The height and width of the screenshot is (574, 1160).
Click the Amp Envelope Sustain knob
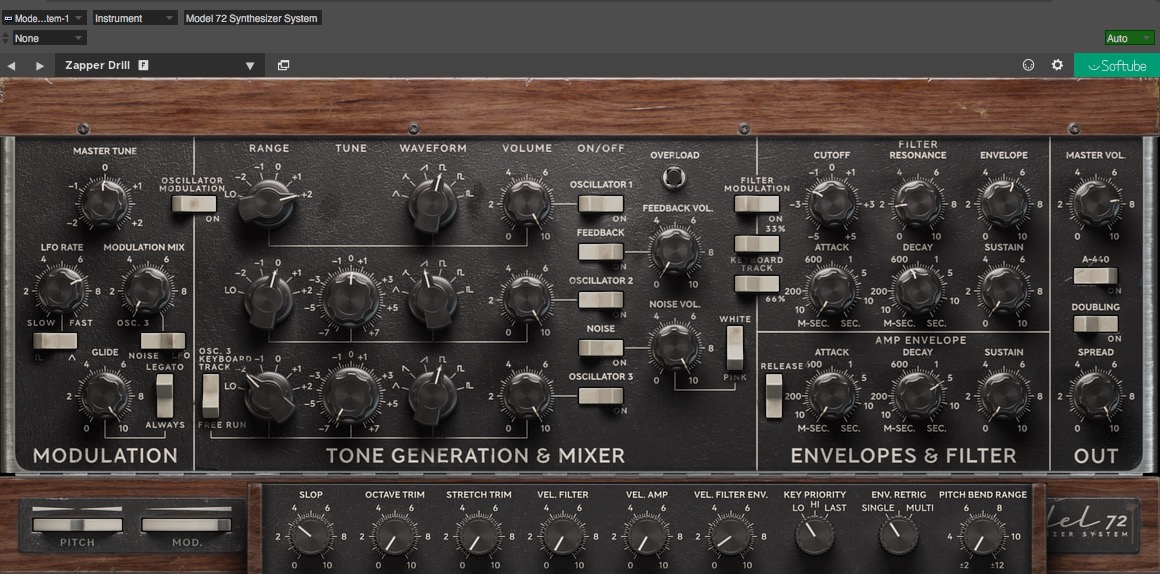pyautogui.click(x=1004, y=396)
